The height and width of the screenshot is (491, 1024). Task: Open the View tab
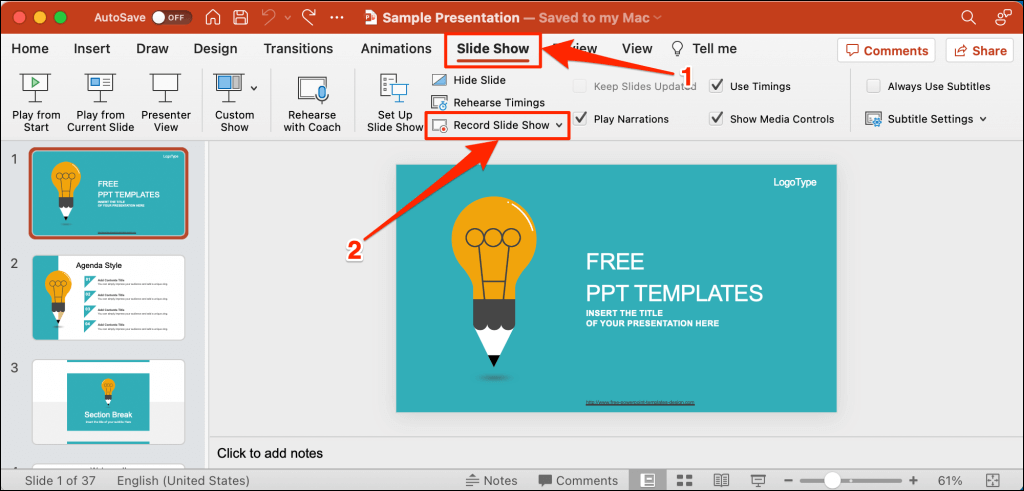(x=637, y=48)
